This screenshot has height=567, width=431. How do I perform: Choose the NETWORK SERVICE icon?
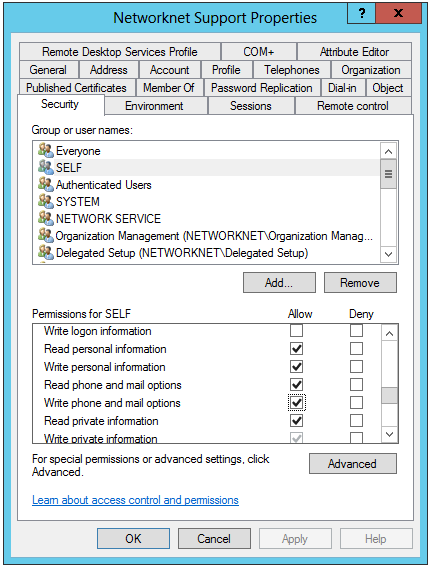[46, 218]
